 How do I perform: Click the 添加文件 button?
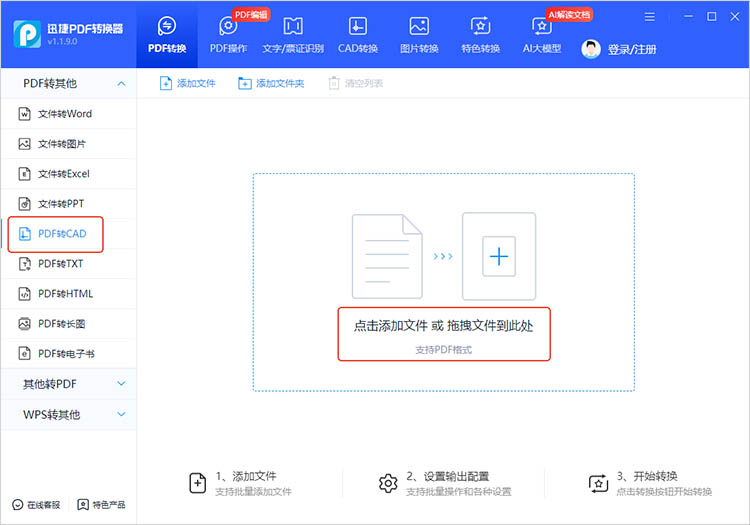click(188, 83)
